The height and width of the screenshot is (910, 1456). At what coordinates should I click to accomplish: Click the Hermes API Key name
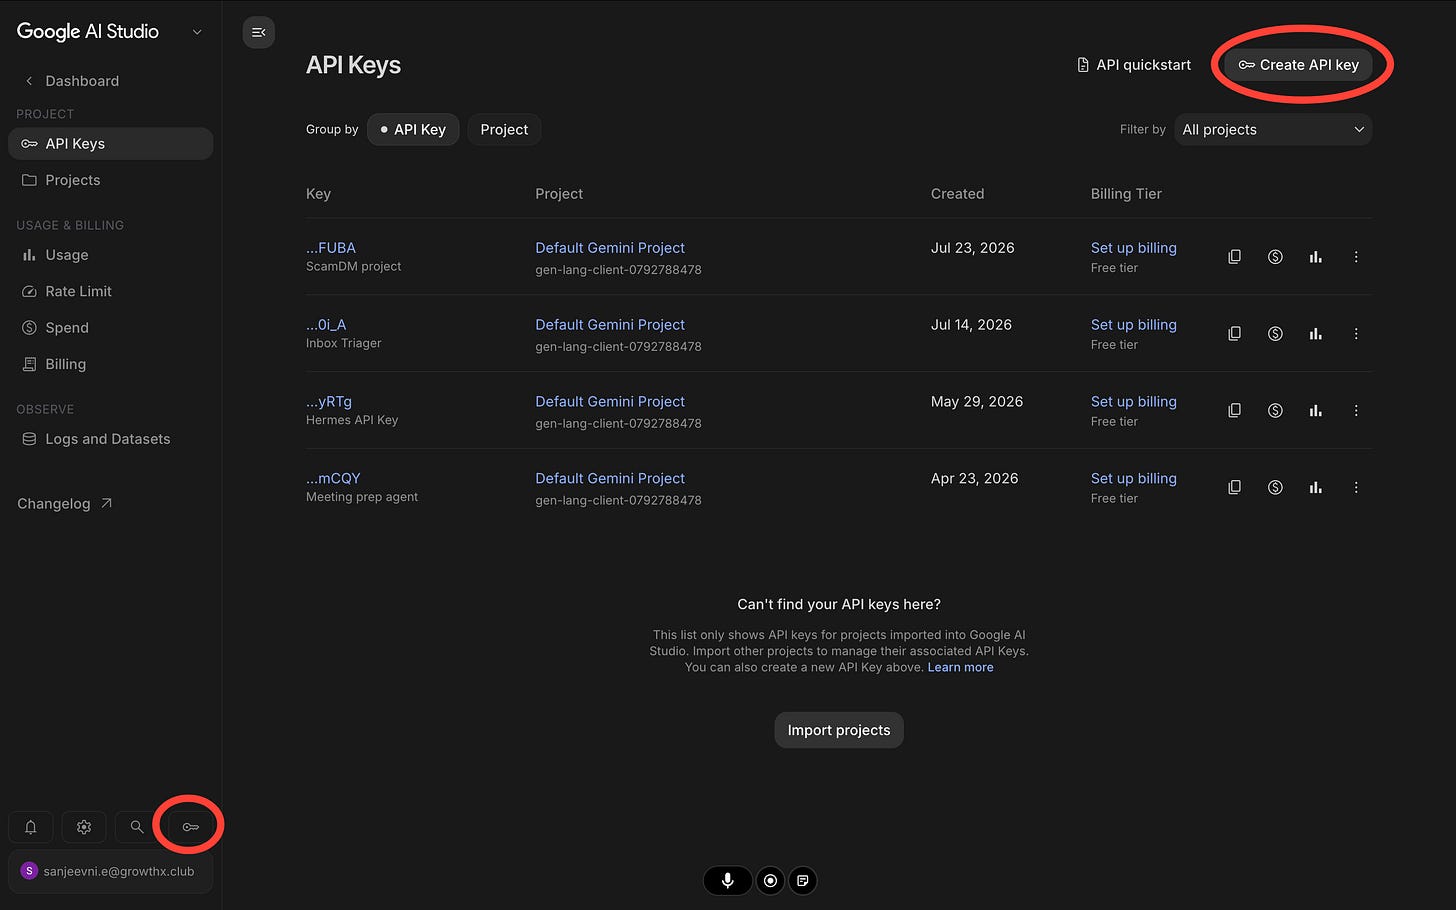click(x=352, y=421)
